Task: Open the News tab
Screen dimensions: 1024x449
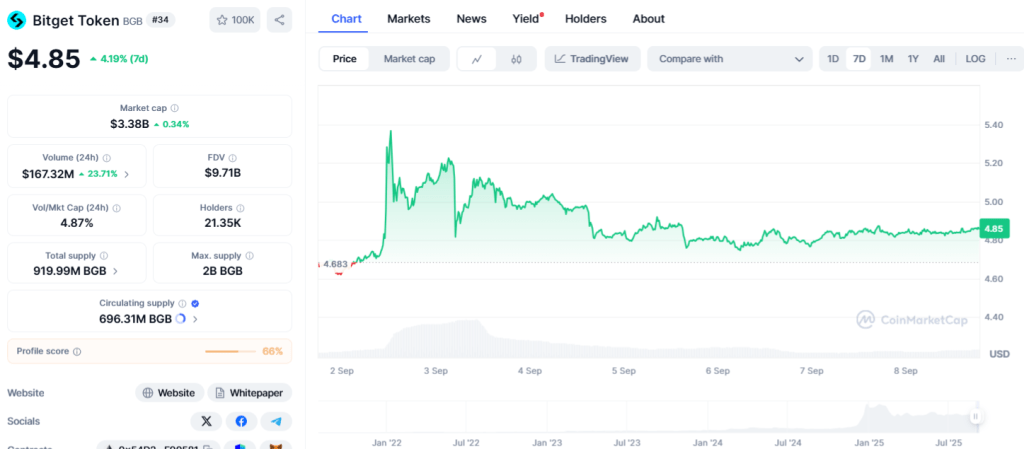Action: click(472, 19)
